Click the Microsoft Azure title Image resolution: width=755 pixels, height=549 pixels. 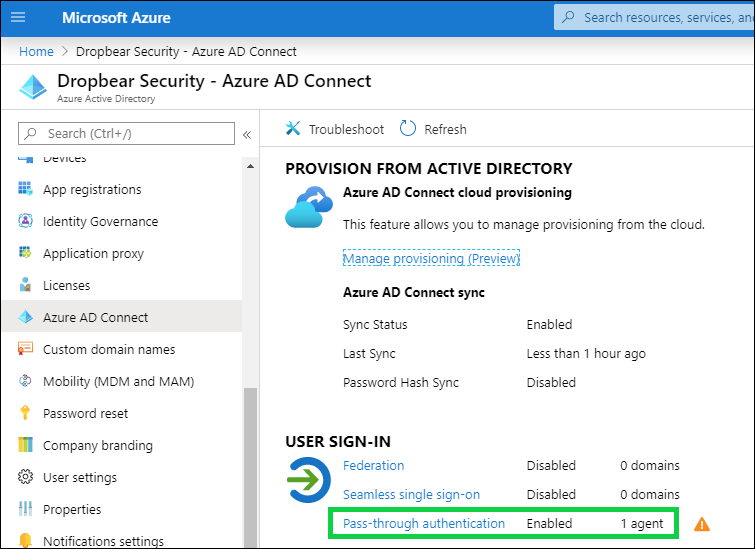pyautogui.click(x=116, y=18)
